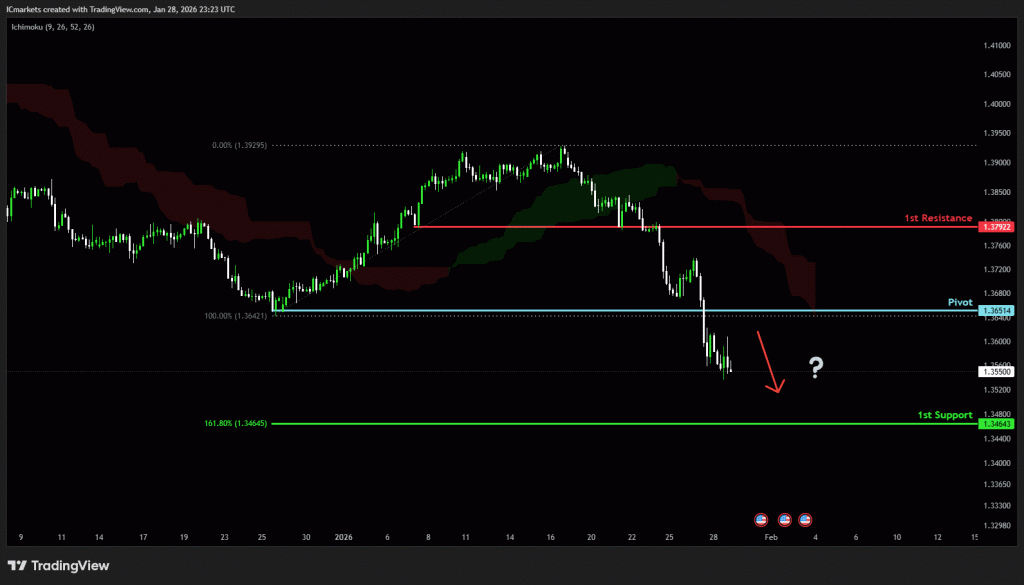Click the 100.00% (1.36421) Fibonacci label

237,316
